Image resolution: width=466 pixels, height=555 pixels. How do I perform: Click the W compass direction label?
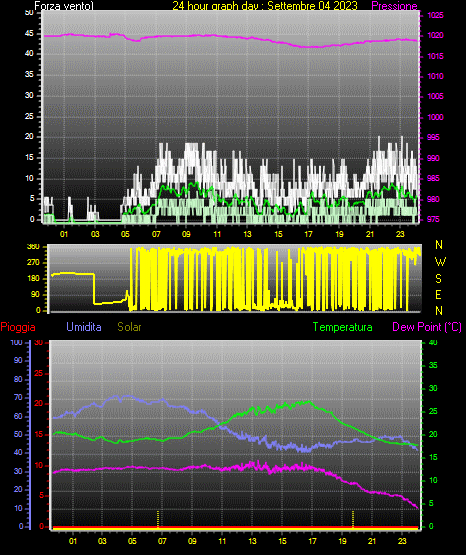[440, 262]
